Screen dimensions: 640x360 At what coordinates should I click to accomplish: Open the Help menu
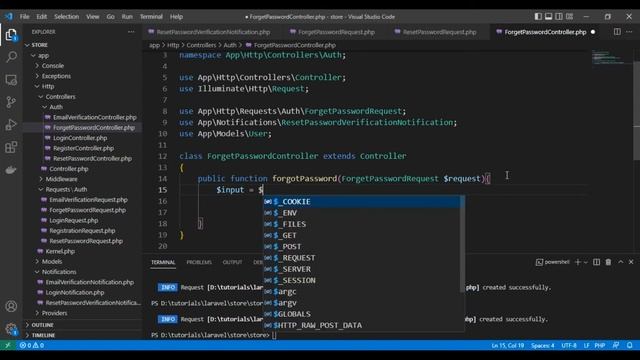176,17
